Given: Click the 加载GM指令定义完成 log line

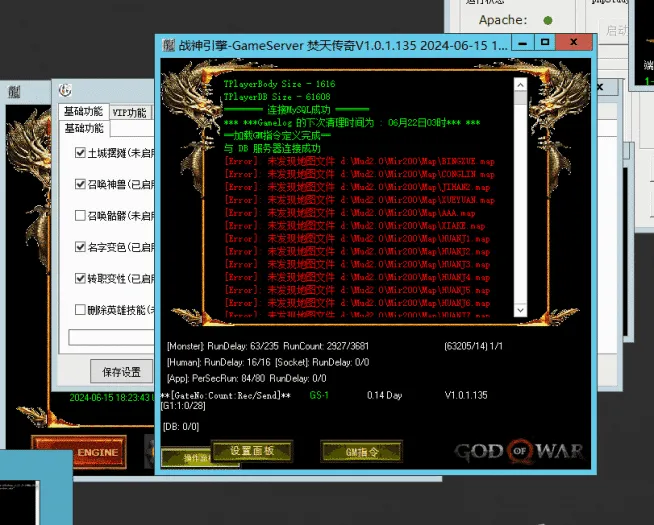Looking at the screenshot, I should (x=277, y=136).
